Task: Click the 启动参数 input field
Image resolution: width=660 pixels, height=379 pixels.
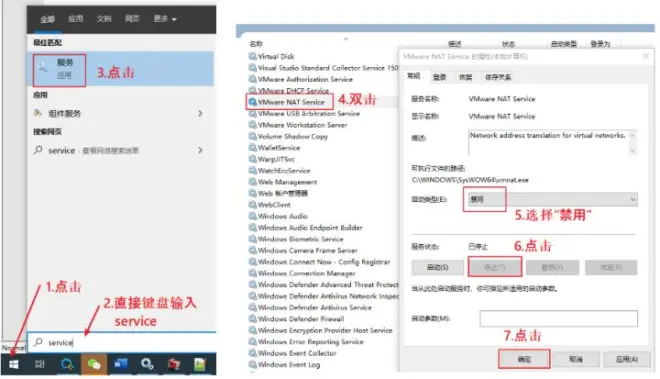Action: pyautogui.click(x=559, y=319)
